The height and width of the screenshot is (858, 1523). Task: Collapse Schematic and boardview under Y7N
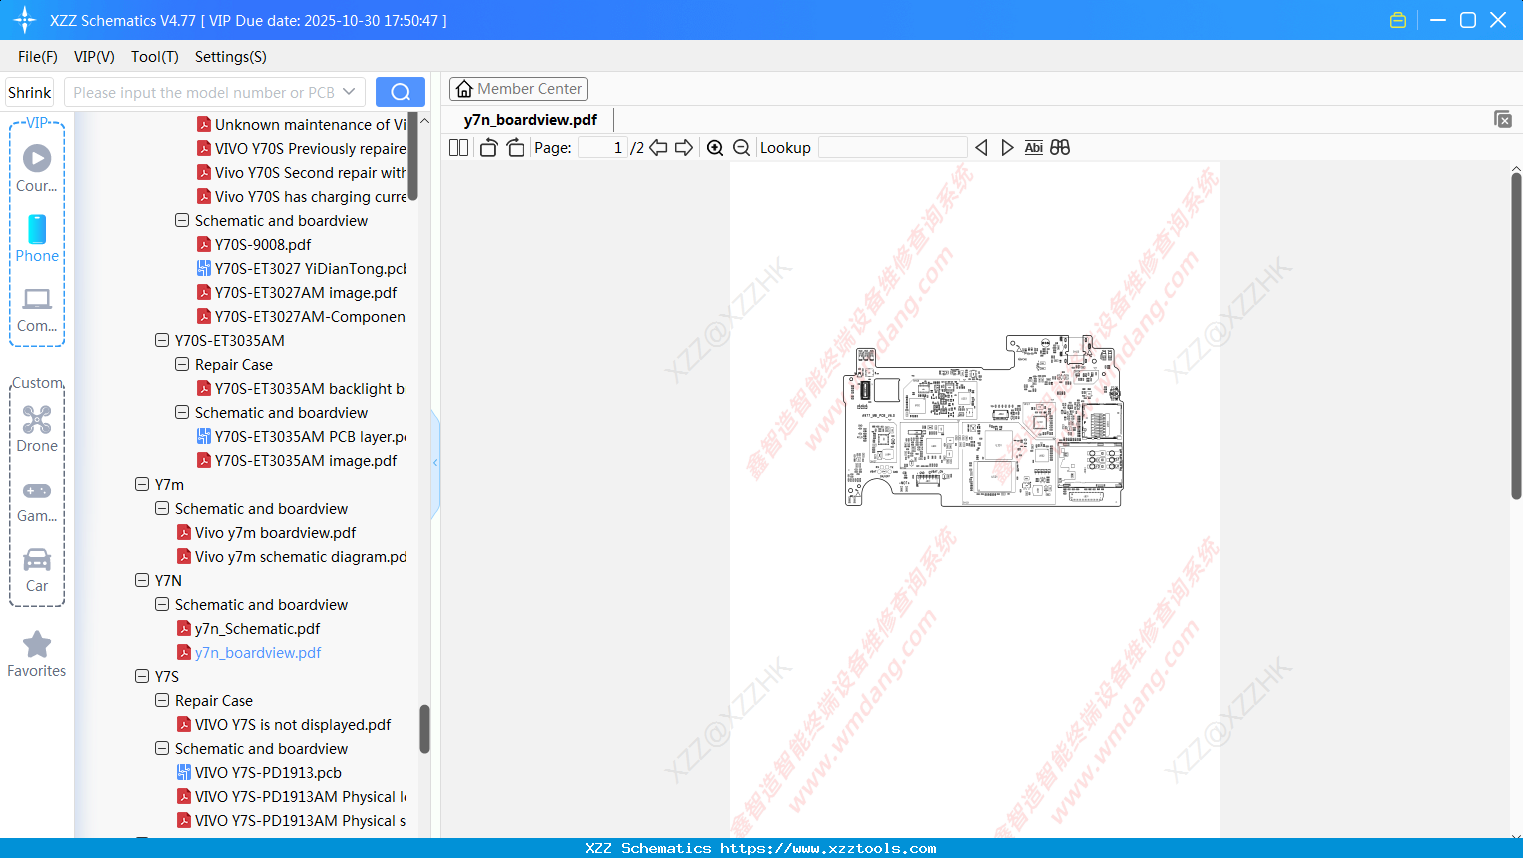162,604
